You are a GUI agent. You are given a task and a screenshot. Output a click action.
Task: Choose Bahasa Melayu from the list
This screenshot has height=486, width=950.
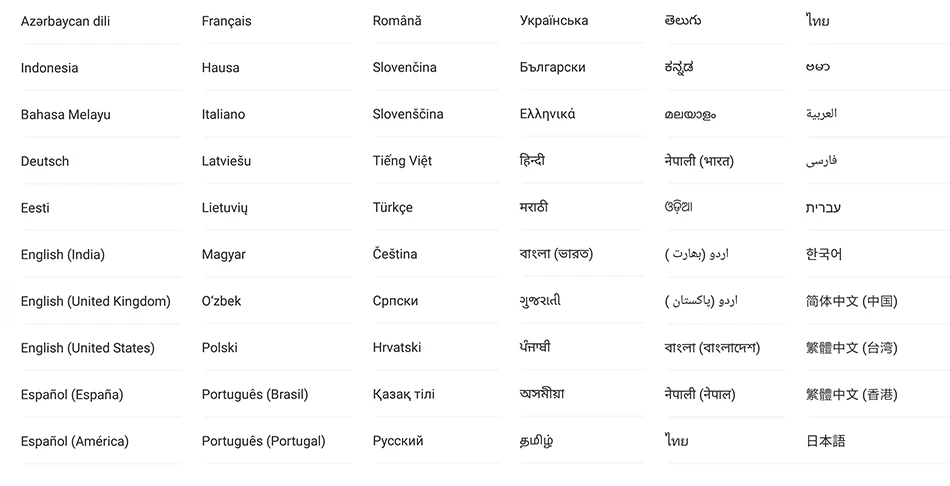coord(65,115)
